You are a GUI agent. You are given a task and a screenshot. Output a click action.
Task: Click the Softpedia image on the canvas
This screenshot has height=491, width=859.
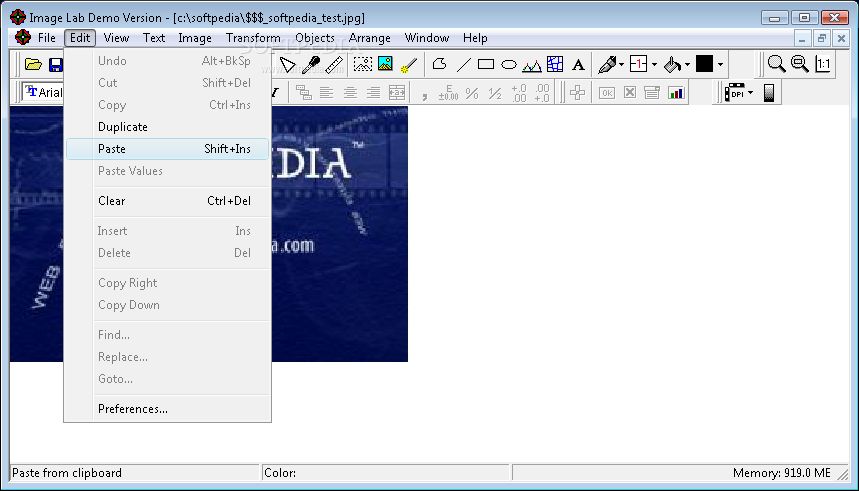click(340, 234)
